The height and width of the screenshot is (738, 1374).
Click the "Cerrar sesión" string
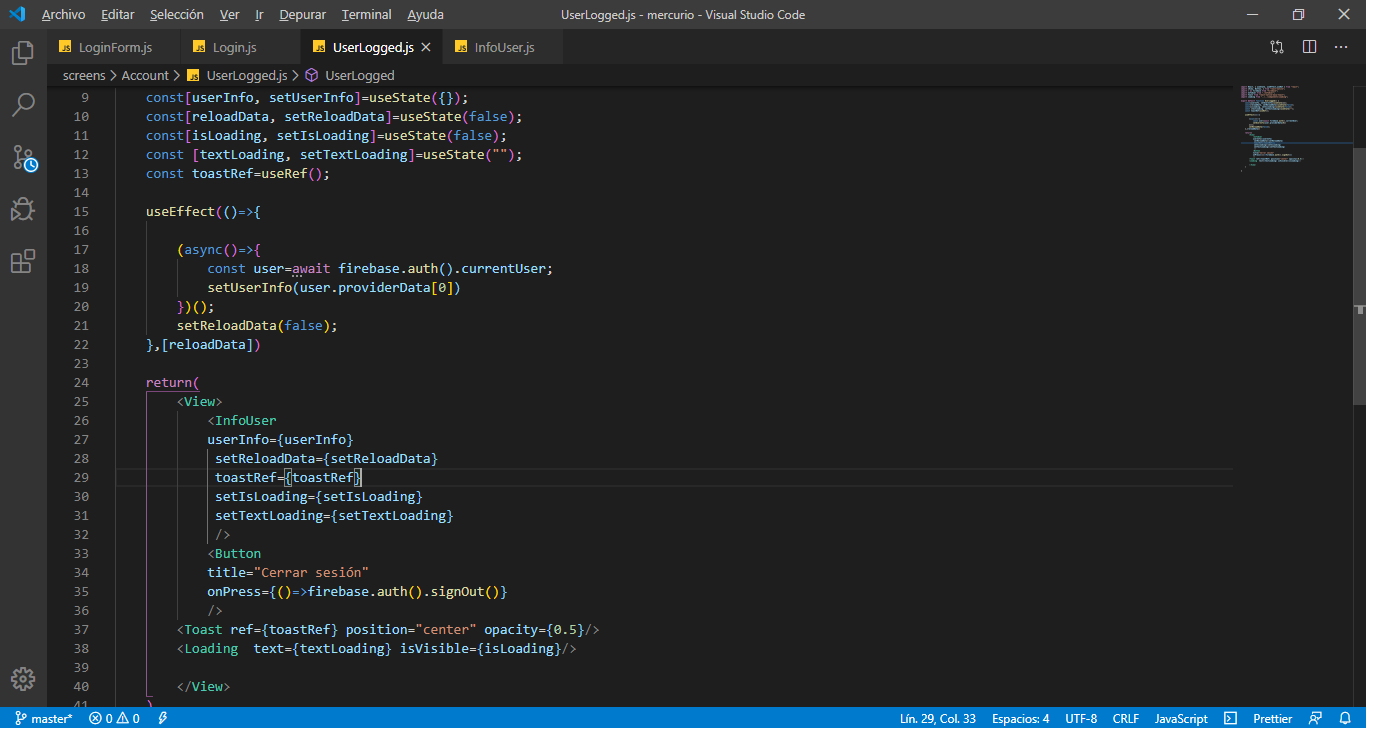313,573
